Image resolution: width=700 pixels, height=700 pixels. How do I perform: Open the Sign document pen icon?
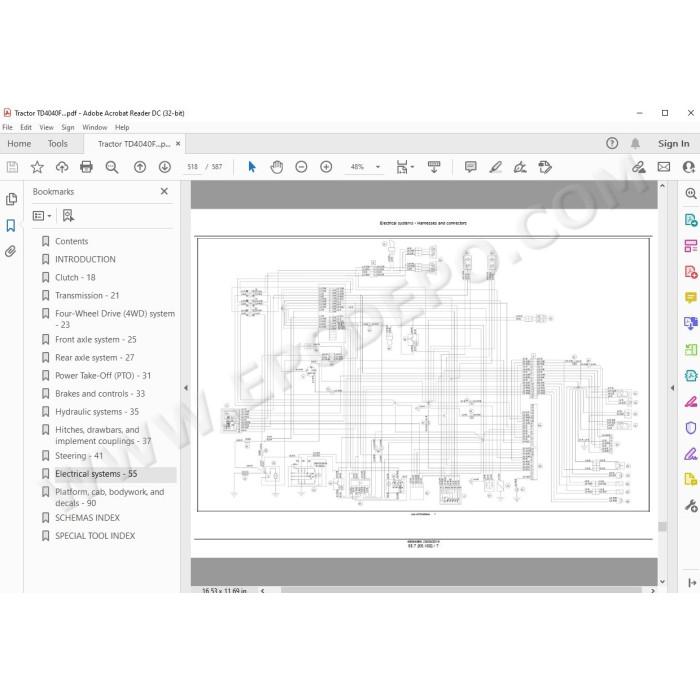pyautogui.click(x=520, y=167)
